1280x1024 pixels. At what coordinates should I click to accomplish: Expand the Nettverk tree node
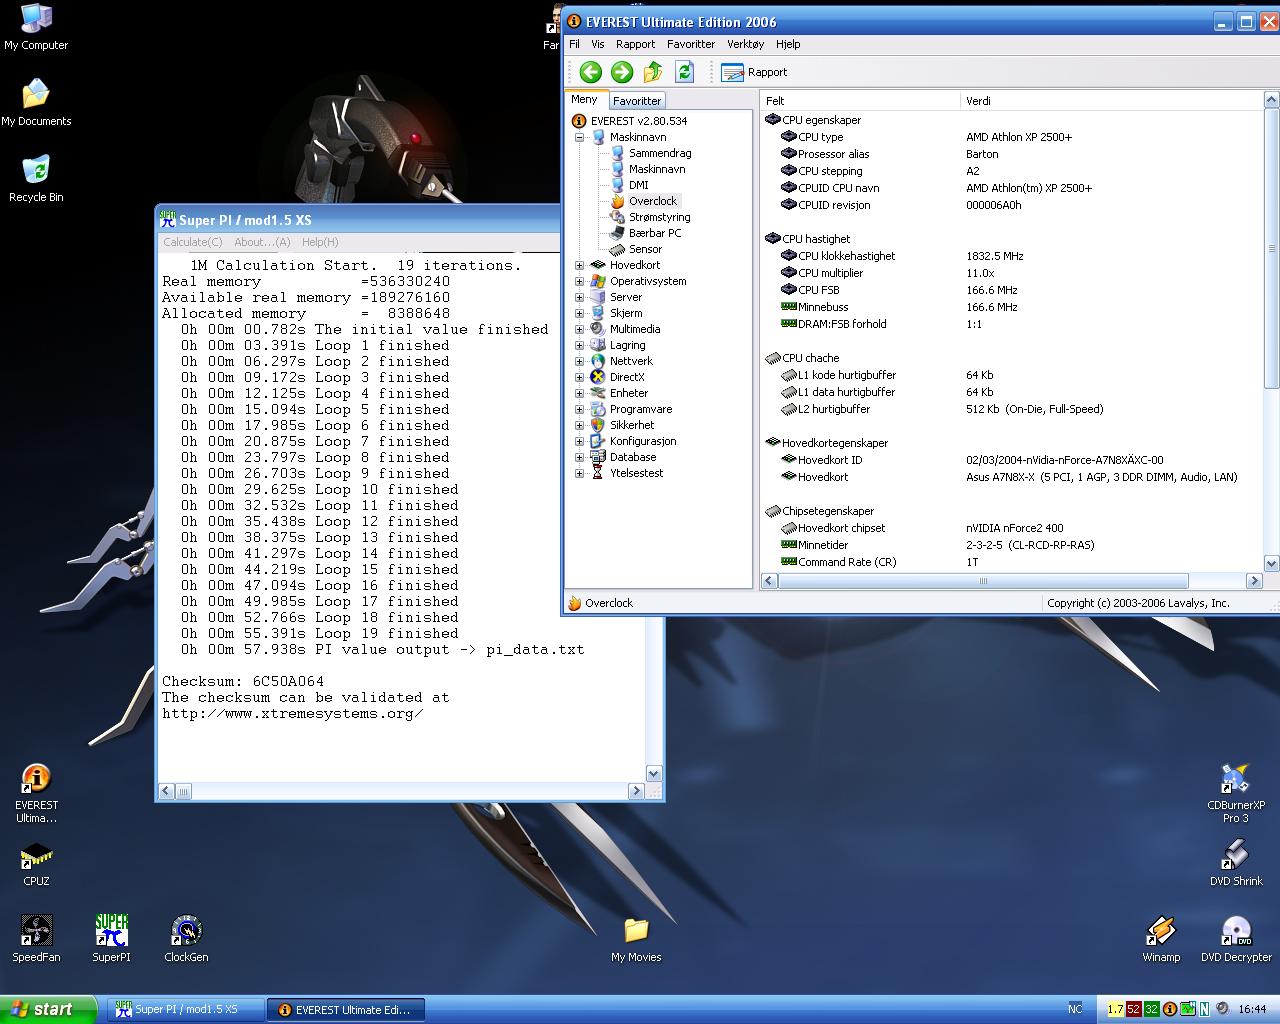579,361
